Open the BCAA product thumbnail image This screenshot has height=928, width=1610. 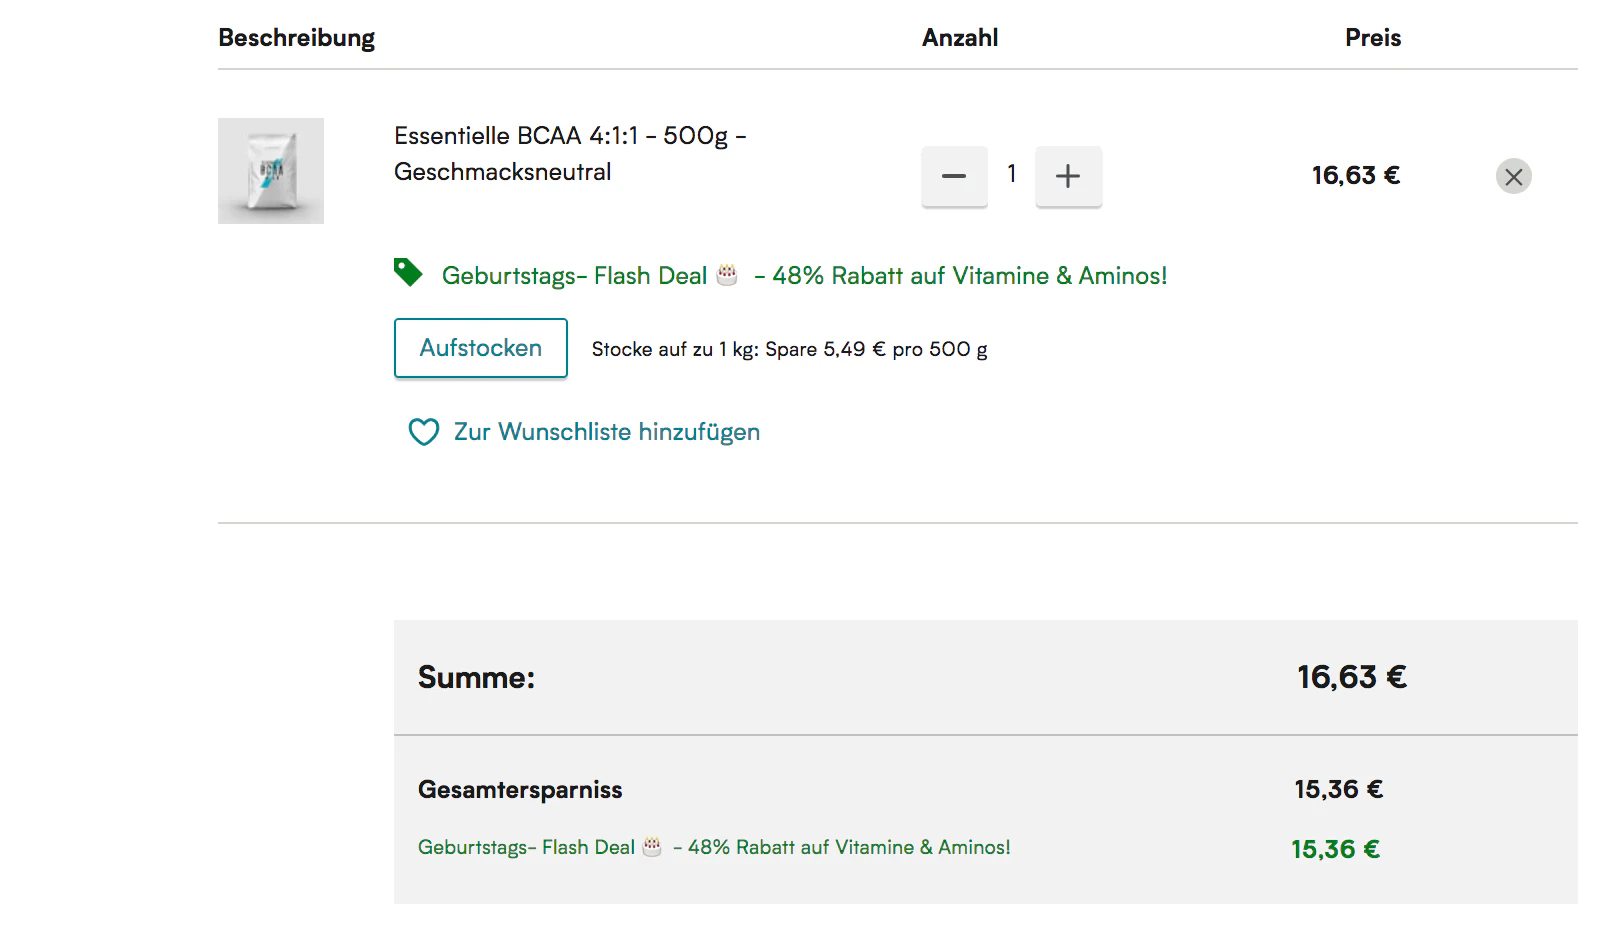(271, 171)
